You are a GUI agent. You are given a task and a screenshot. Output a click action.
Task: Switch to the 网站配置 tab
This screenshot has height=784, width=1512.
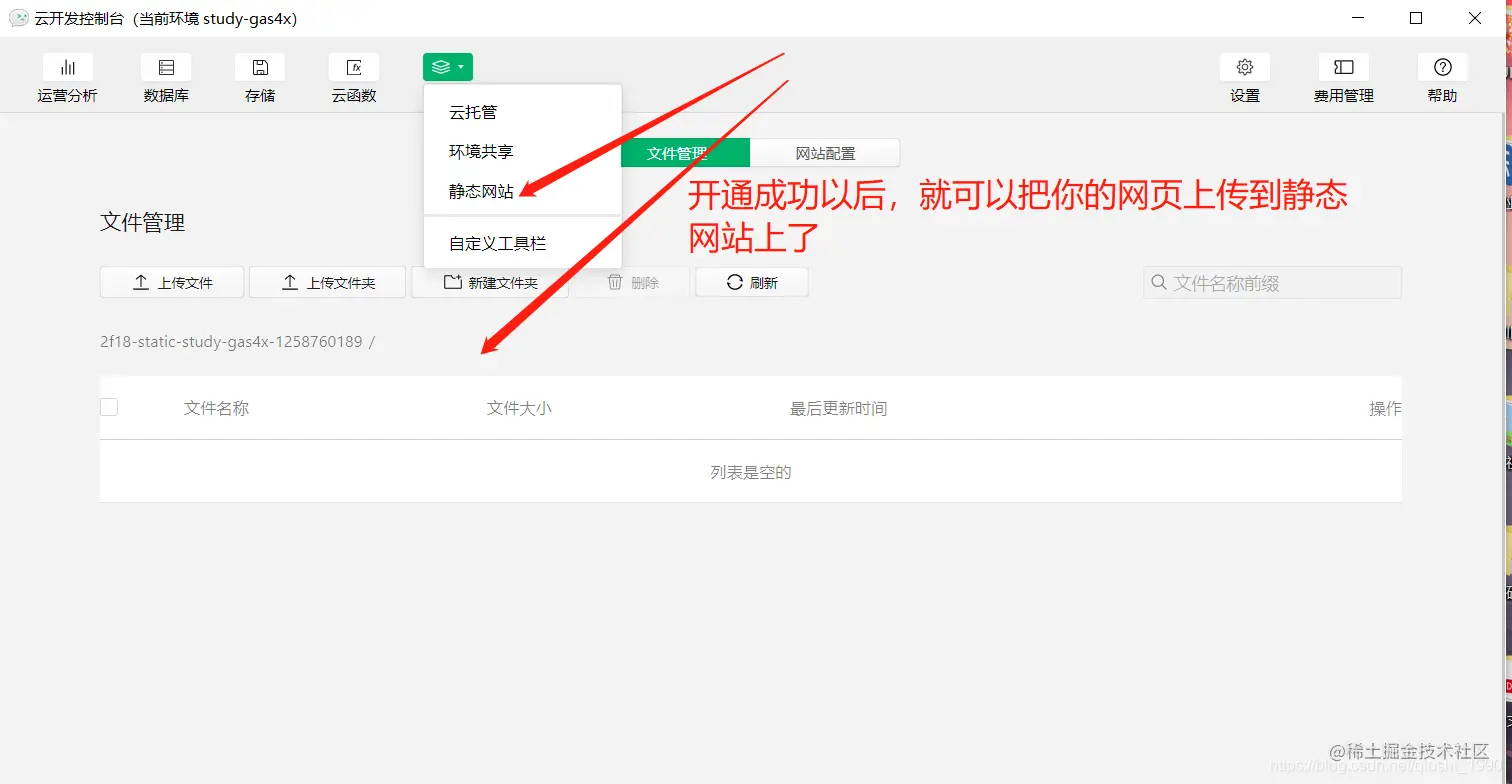coord(825,153)
